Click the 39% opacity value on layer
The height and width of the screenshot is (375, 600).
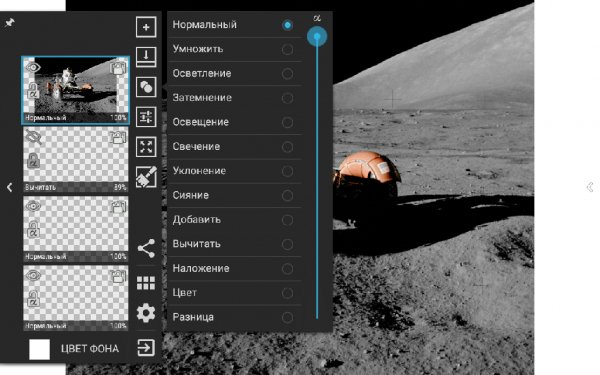pyautogui.click(x=120, y=188)
